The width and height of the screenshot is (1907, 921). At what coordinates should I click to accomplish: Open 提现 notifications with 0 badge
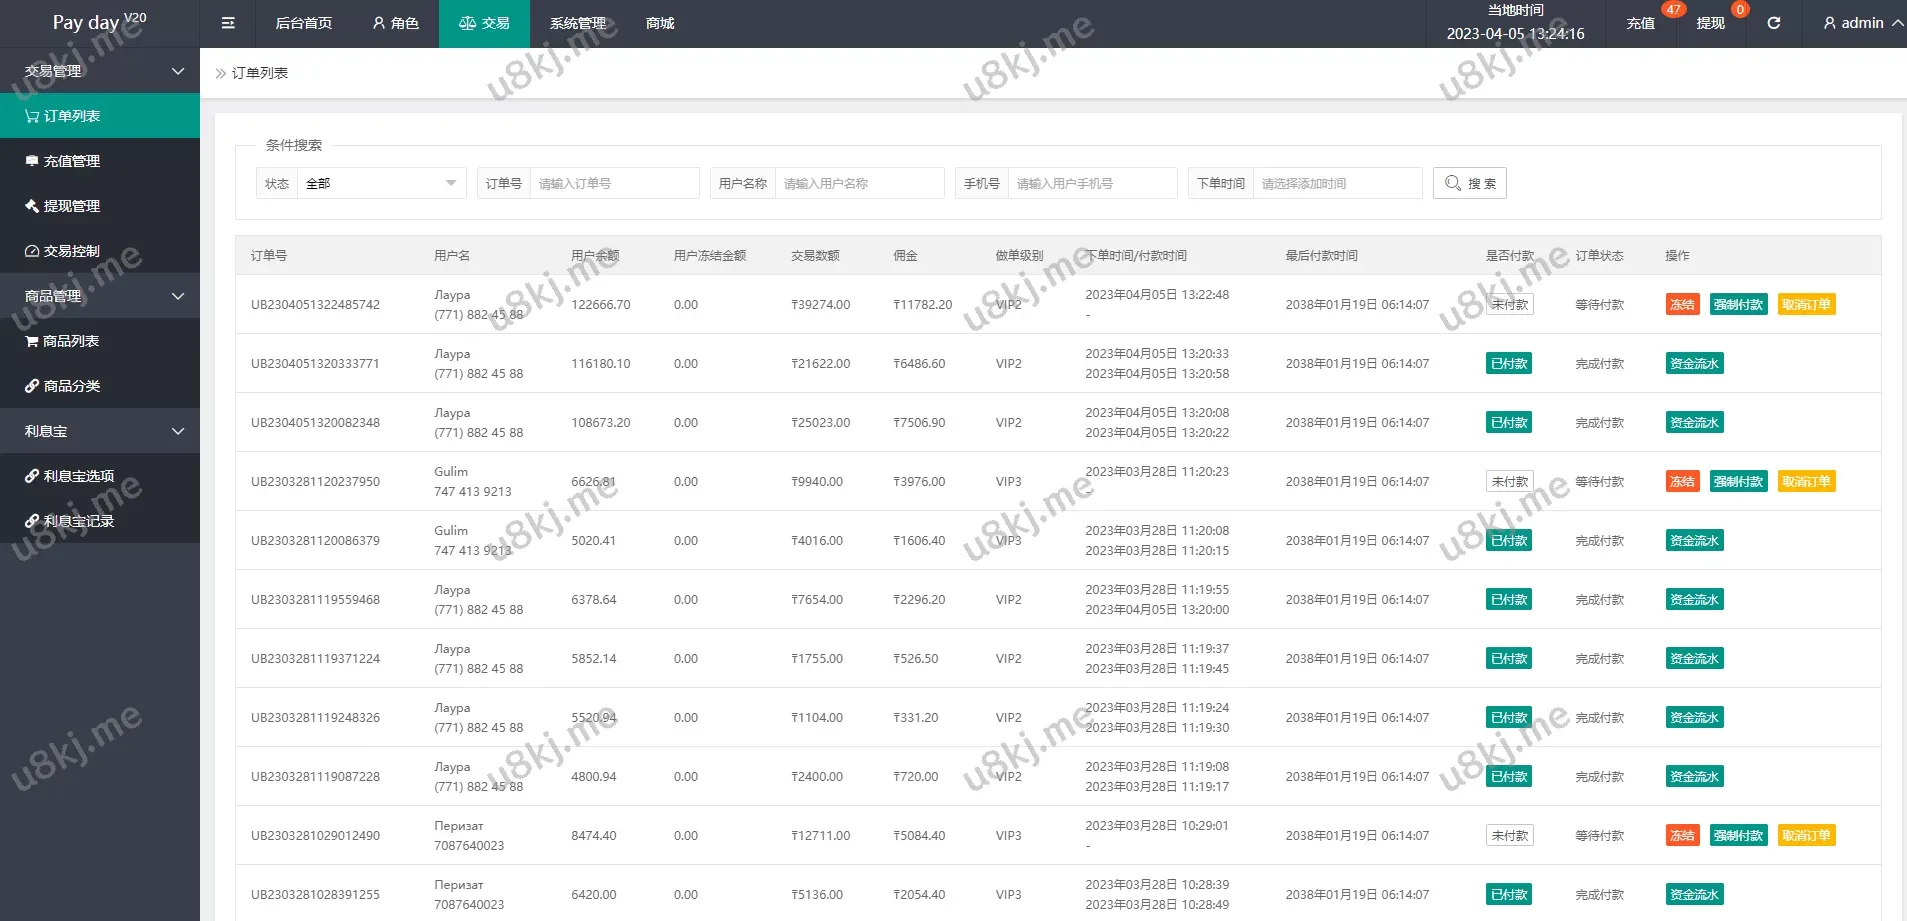click(x=1710, y=23)
